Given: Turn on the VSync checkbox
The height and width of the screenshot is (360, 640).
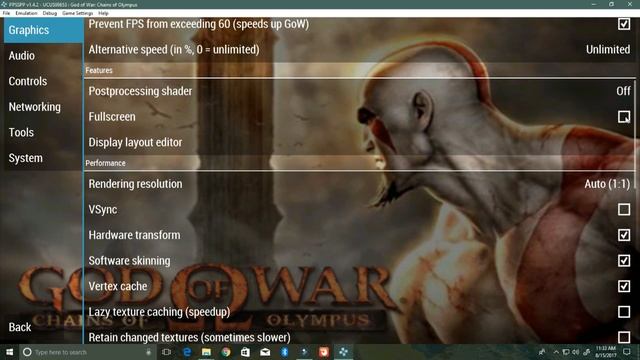Looking at the screenshot, I should click(624, 209).
